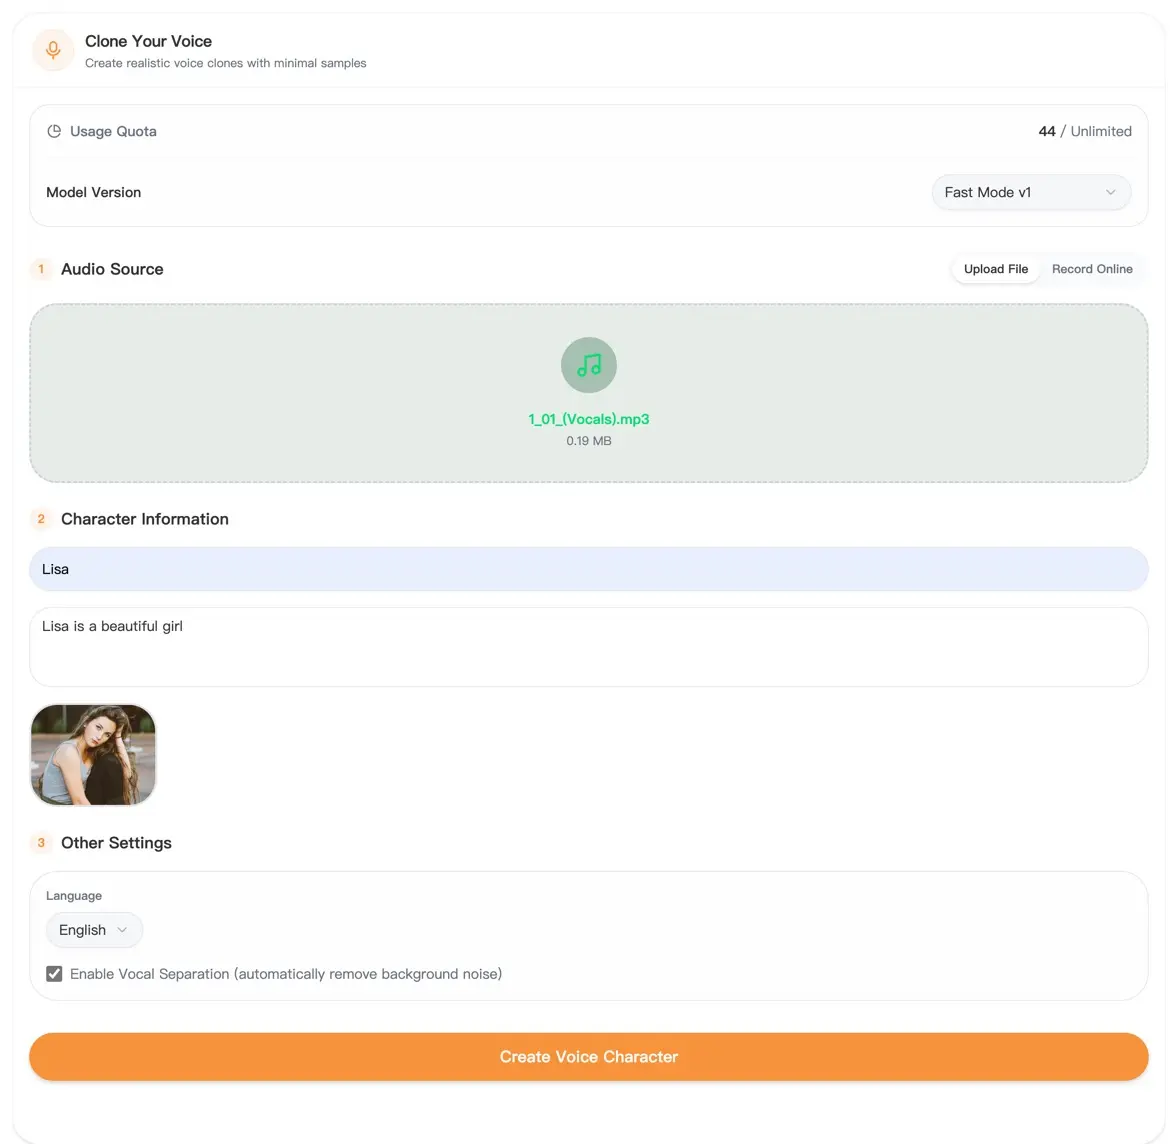Switch to the Upload File tab
1176x1144 pixels.
(x=995, y=269)
